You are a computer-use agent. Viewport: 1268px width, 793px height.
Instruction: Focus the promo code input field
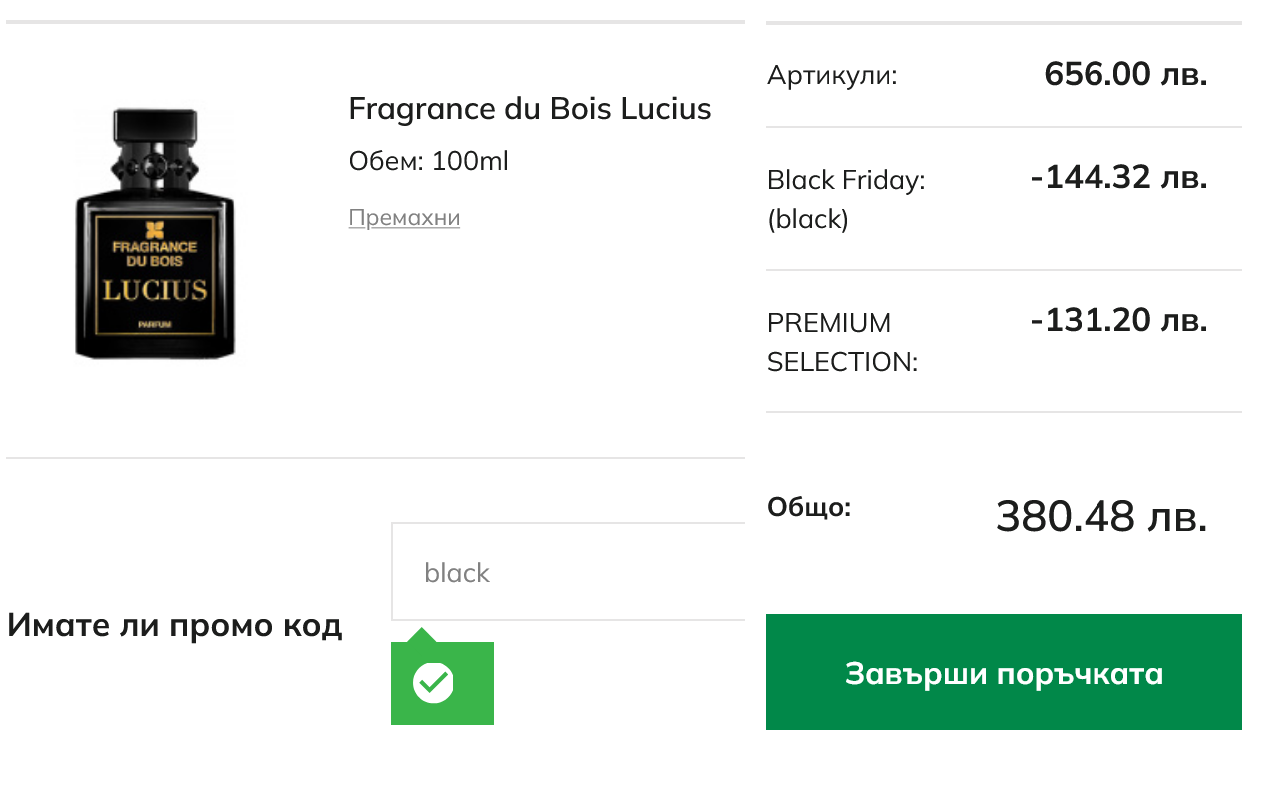pyautogui.click(x=568, y=572)
